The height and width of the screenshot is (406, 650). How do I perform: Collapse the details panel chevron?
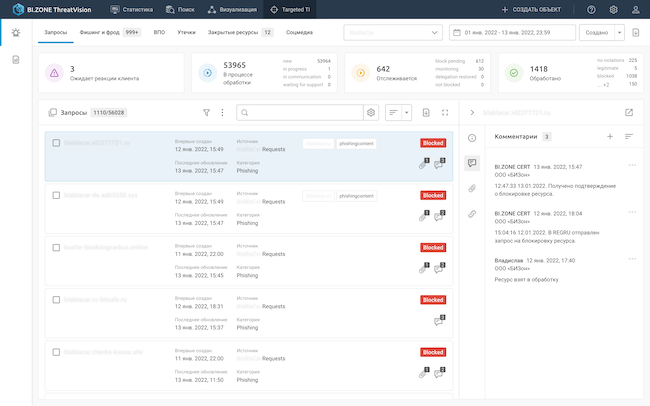[x=472, y=113]
